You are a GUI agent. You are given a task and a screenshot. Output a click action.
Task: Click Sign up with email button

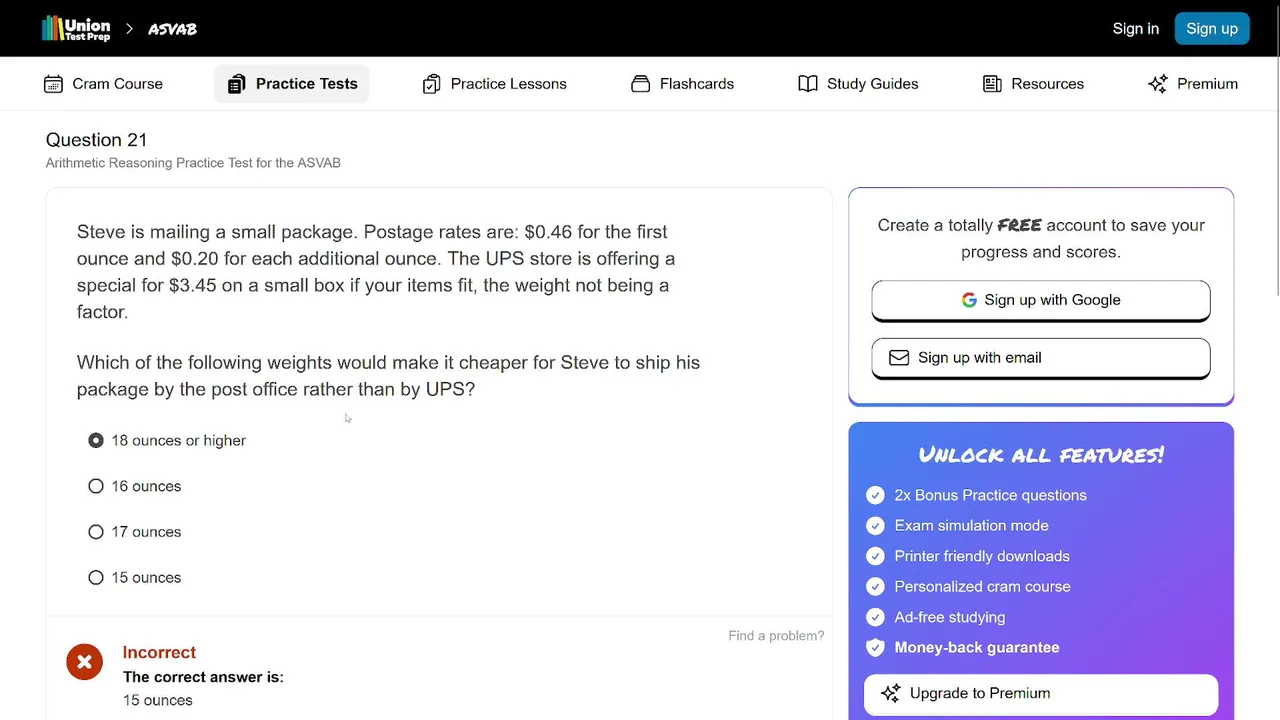(x=1041, y=358)
